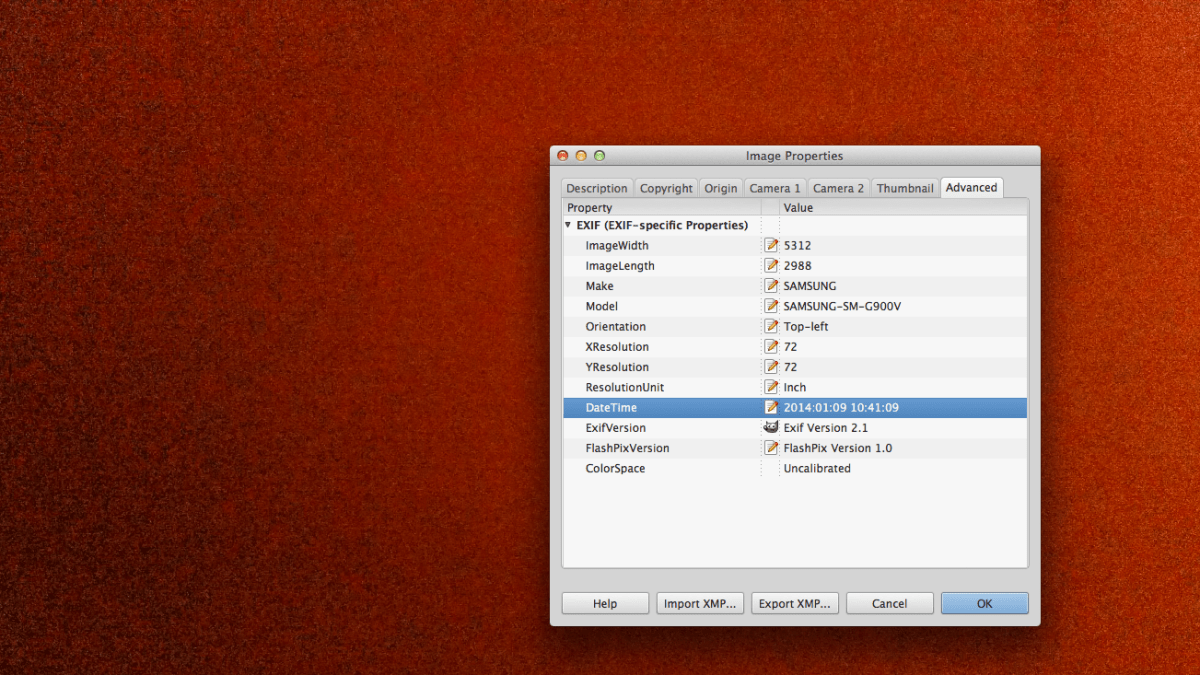Click the edit icon for Orientation row
Viewport: 1200px width, 675px height.
pos(771,326)
